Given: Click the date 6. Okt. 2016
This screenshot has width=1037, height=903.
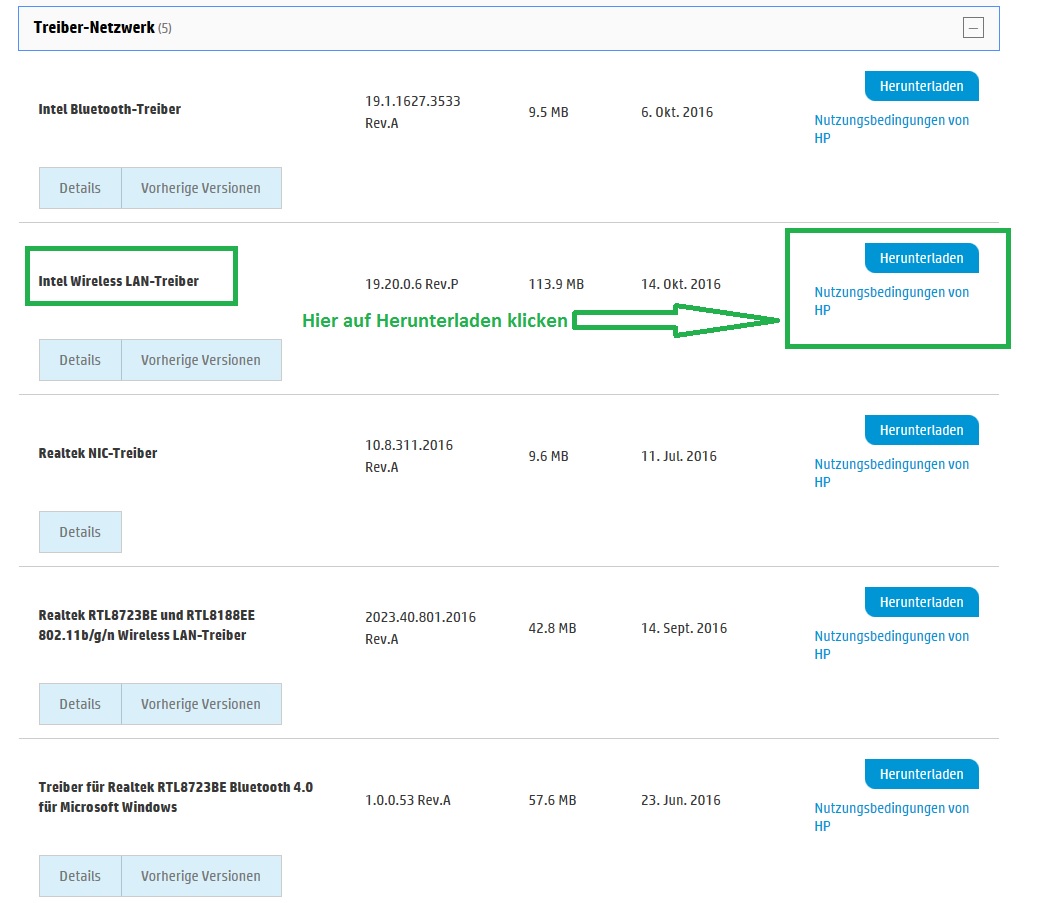Looking at the screenshot, I should [x=677, y=112].
